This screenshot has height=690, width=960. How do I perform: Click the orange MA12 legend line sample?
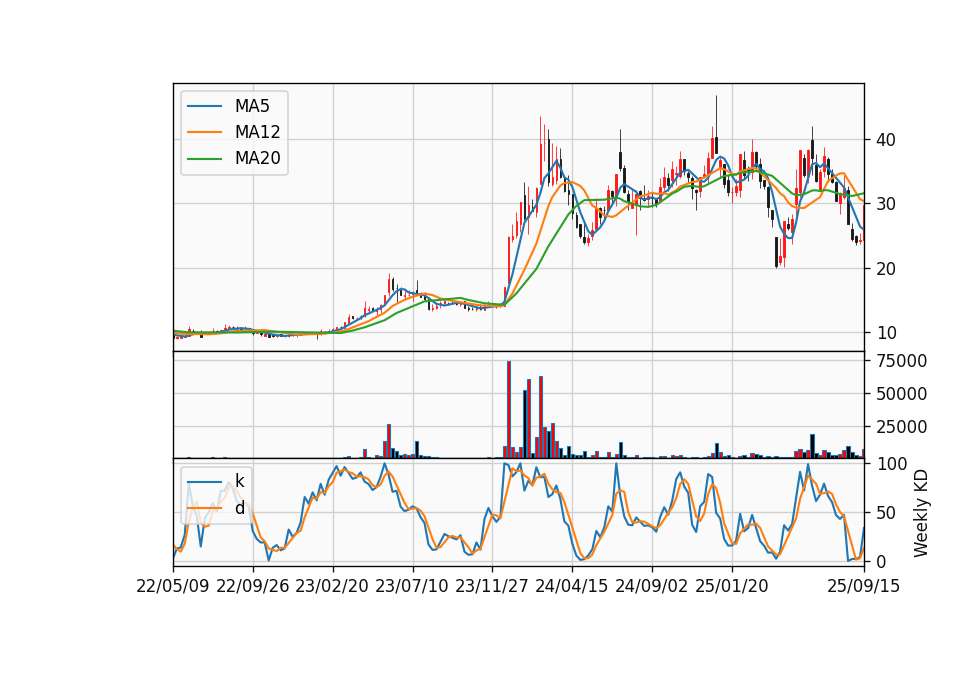click(x=204, y=132)
